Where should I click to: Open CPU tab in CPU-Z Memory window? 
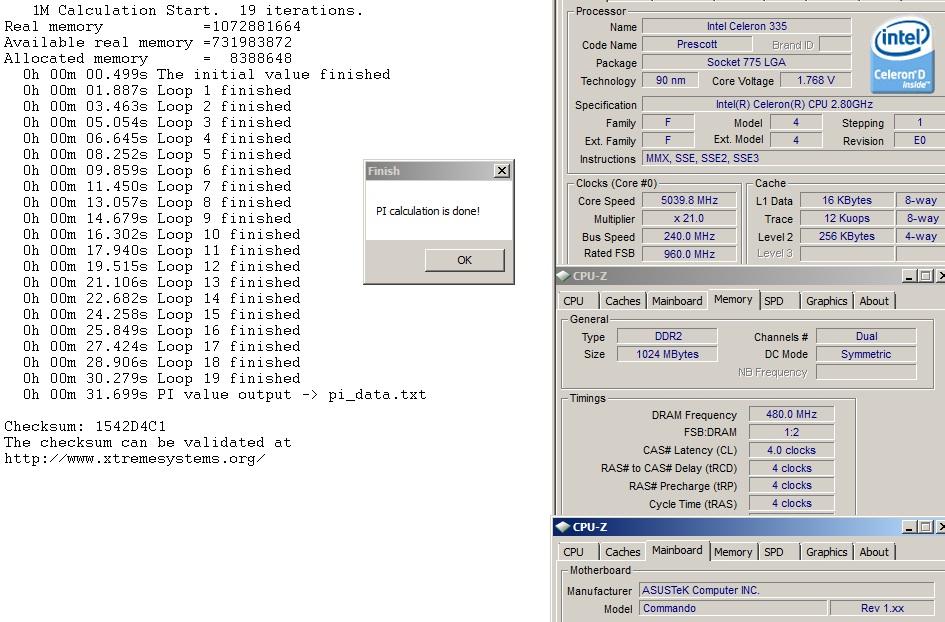(573, 301)
